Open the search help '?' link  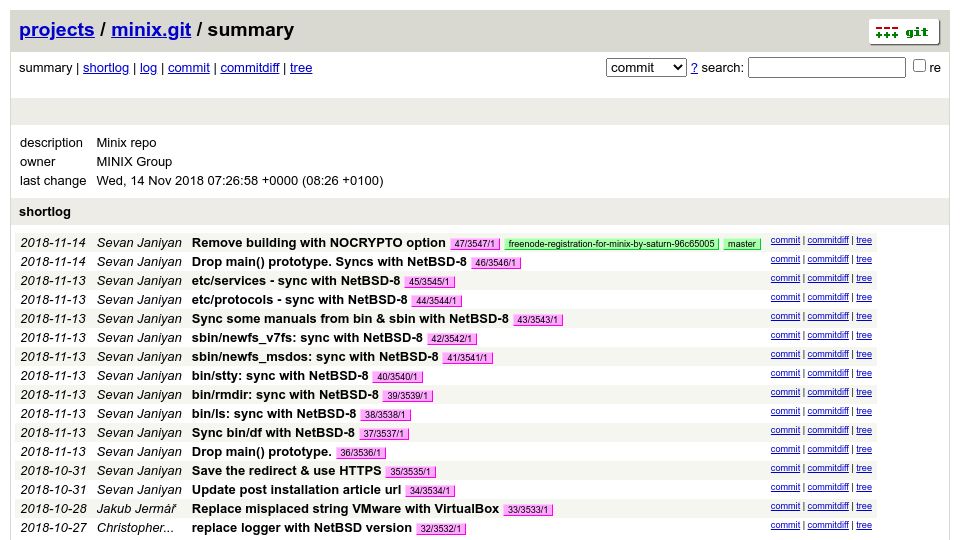694,68
